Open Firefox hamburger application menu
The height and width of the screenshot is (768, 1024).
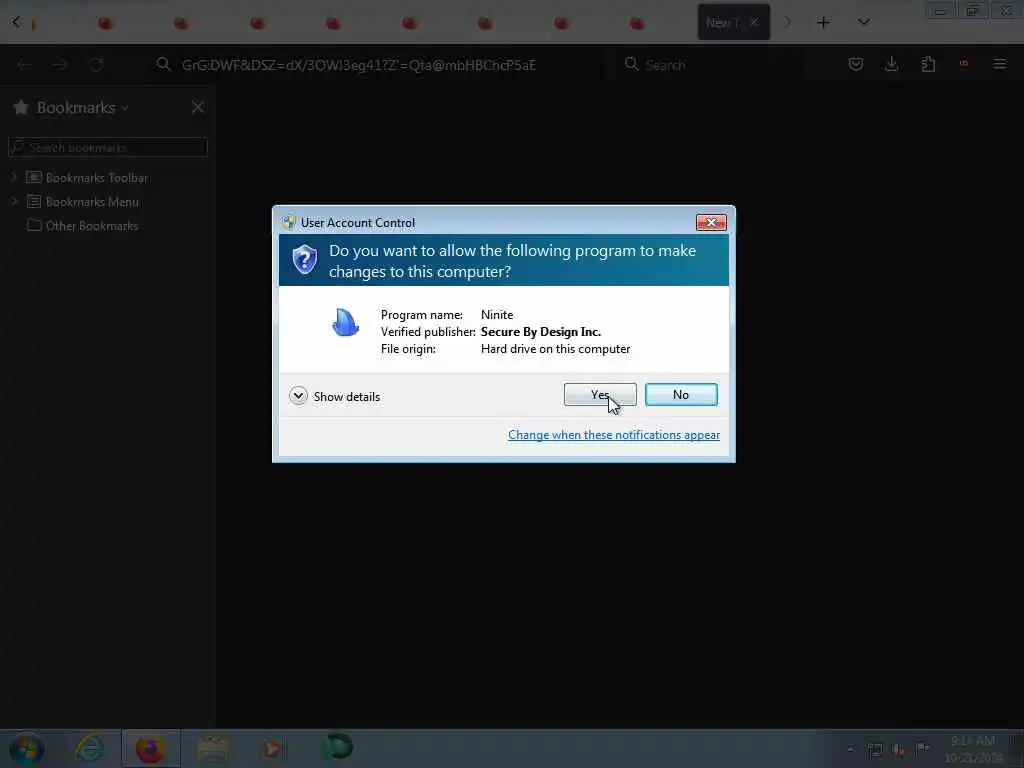point(1000,64)
